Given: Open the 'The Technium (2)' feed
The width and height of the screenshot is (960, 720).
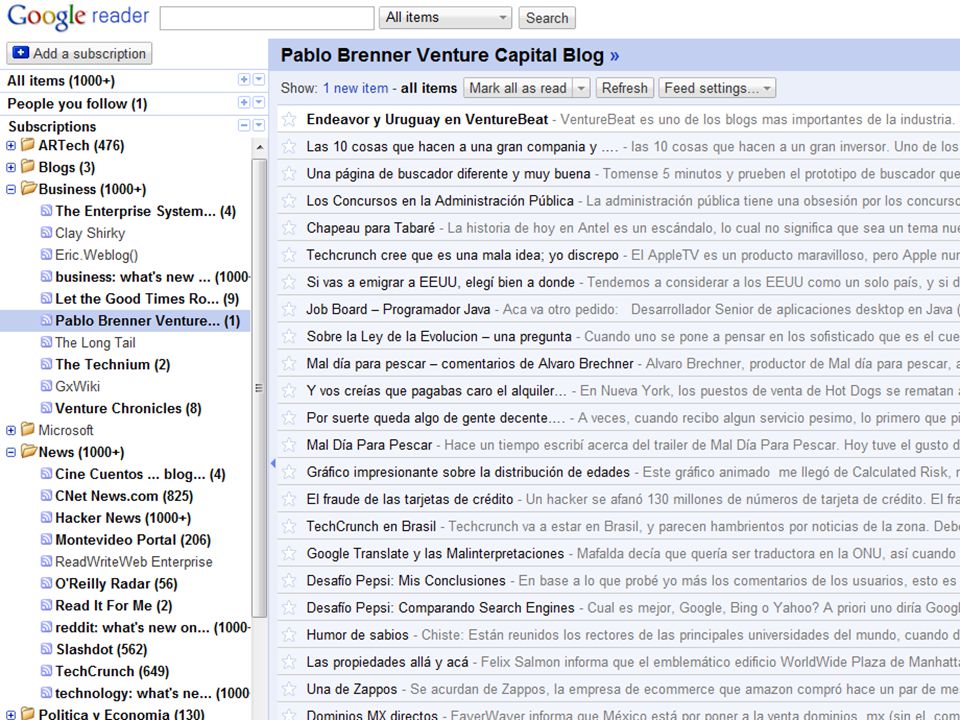Looking at the screenshot, I should (113, 364).
